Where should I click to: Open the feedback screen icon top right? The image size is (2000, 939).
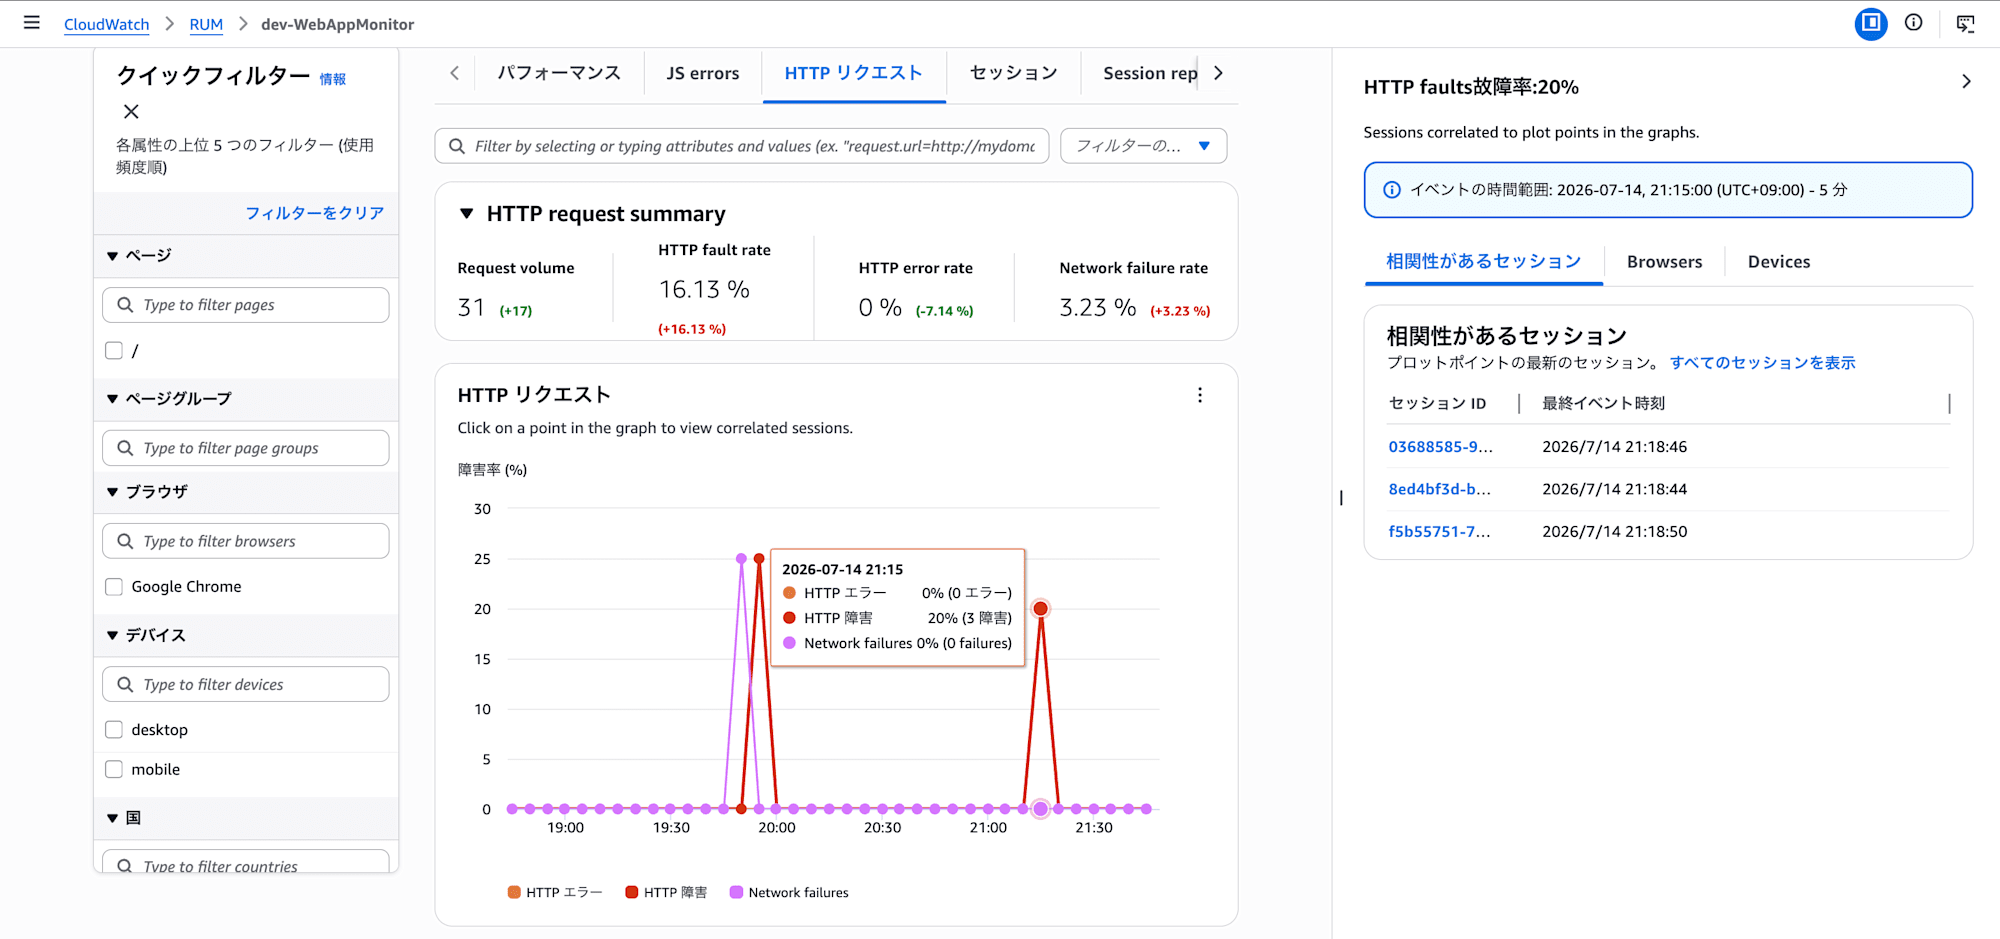1965,24
